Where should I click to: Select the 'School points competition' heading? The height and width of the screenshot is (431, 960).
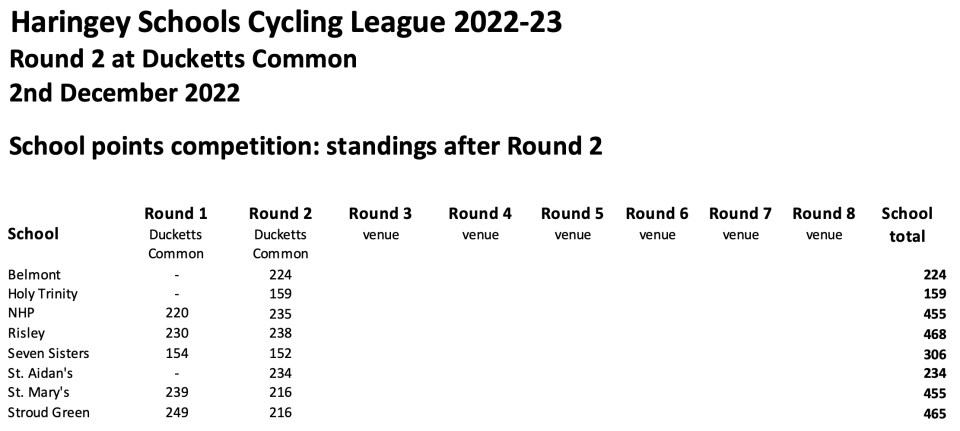point(305,147)
